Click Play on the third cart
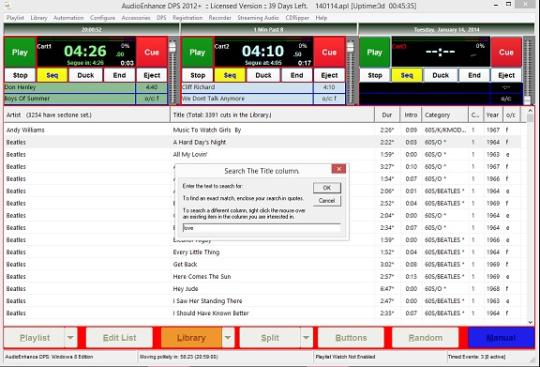 coord(375,52)
